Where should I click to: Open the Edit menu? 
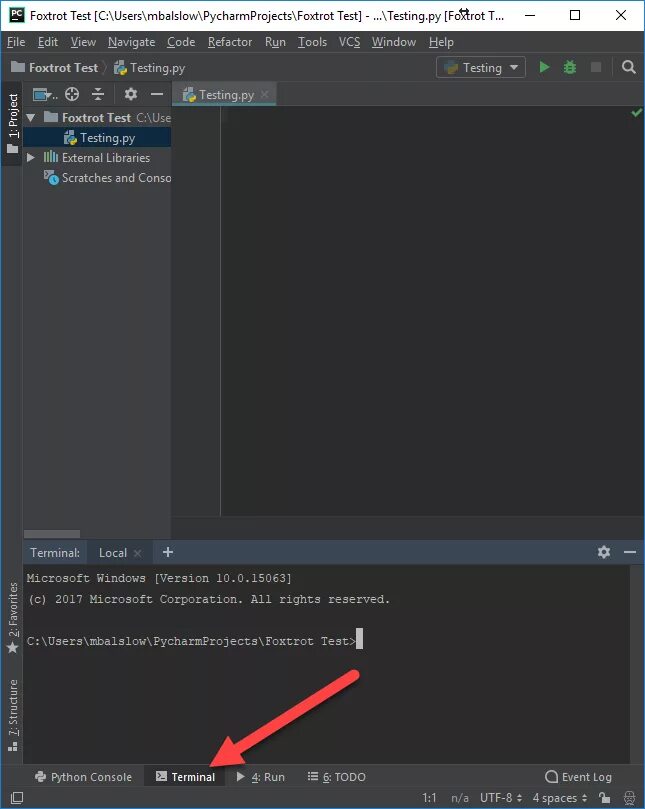click(47, 42)
